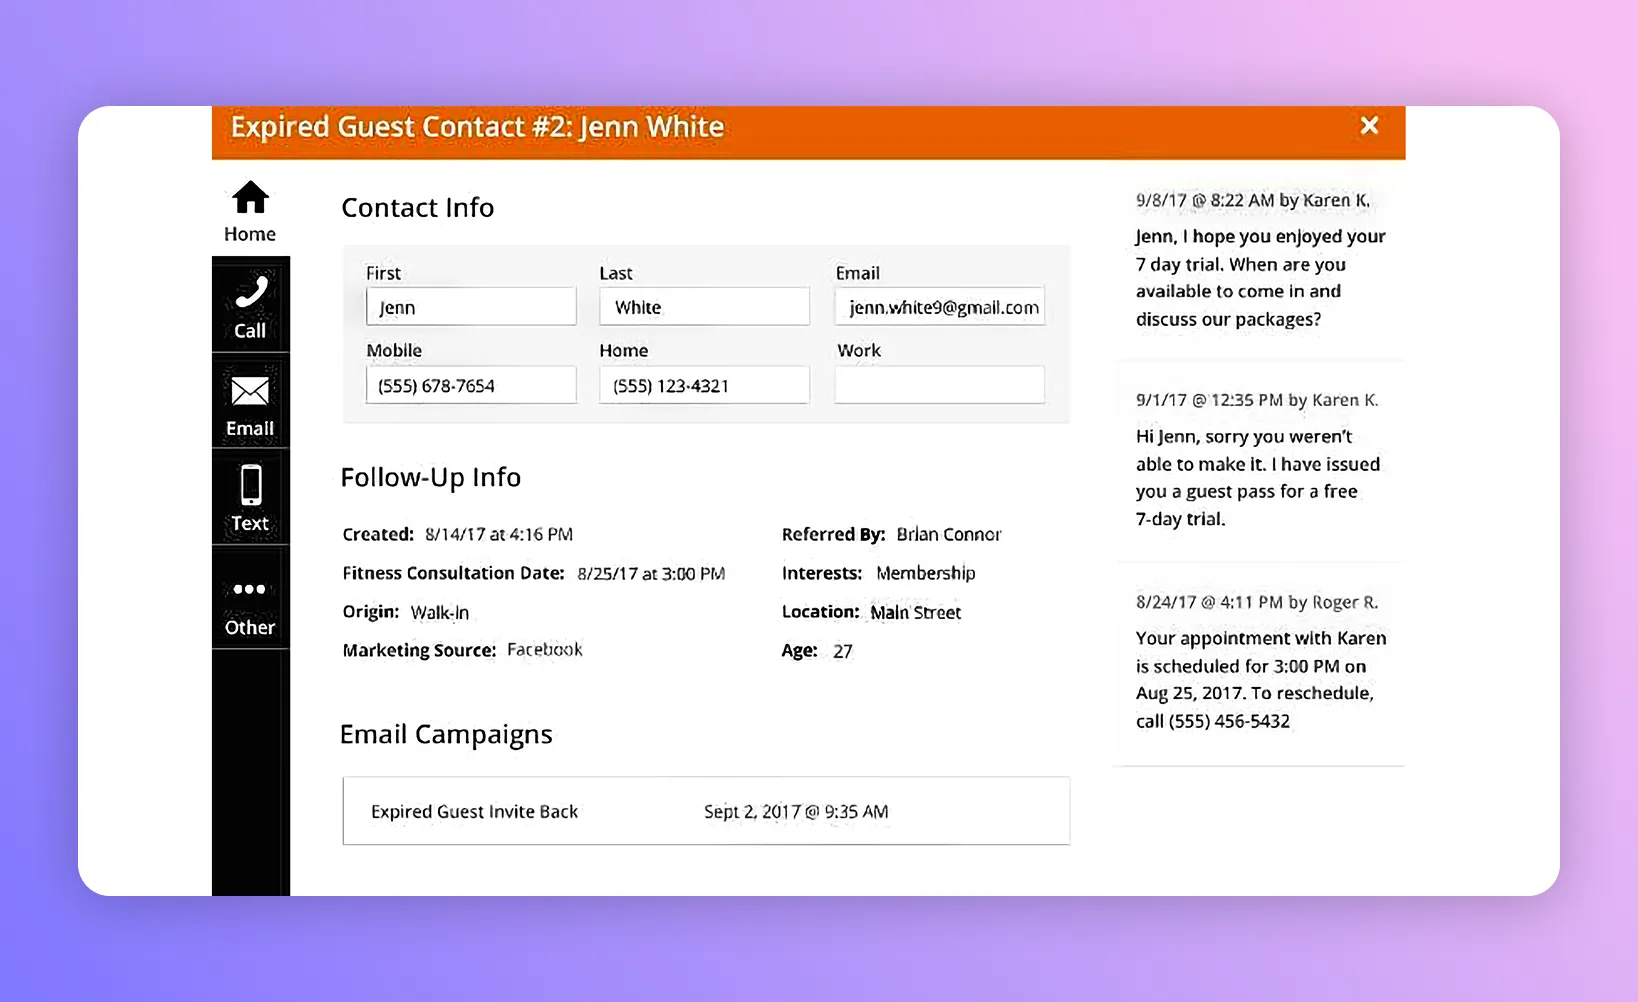Click the empty Work phone field
Screen dimensions: 1638x1002
pos(939,385)
